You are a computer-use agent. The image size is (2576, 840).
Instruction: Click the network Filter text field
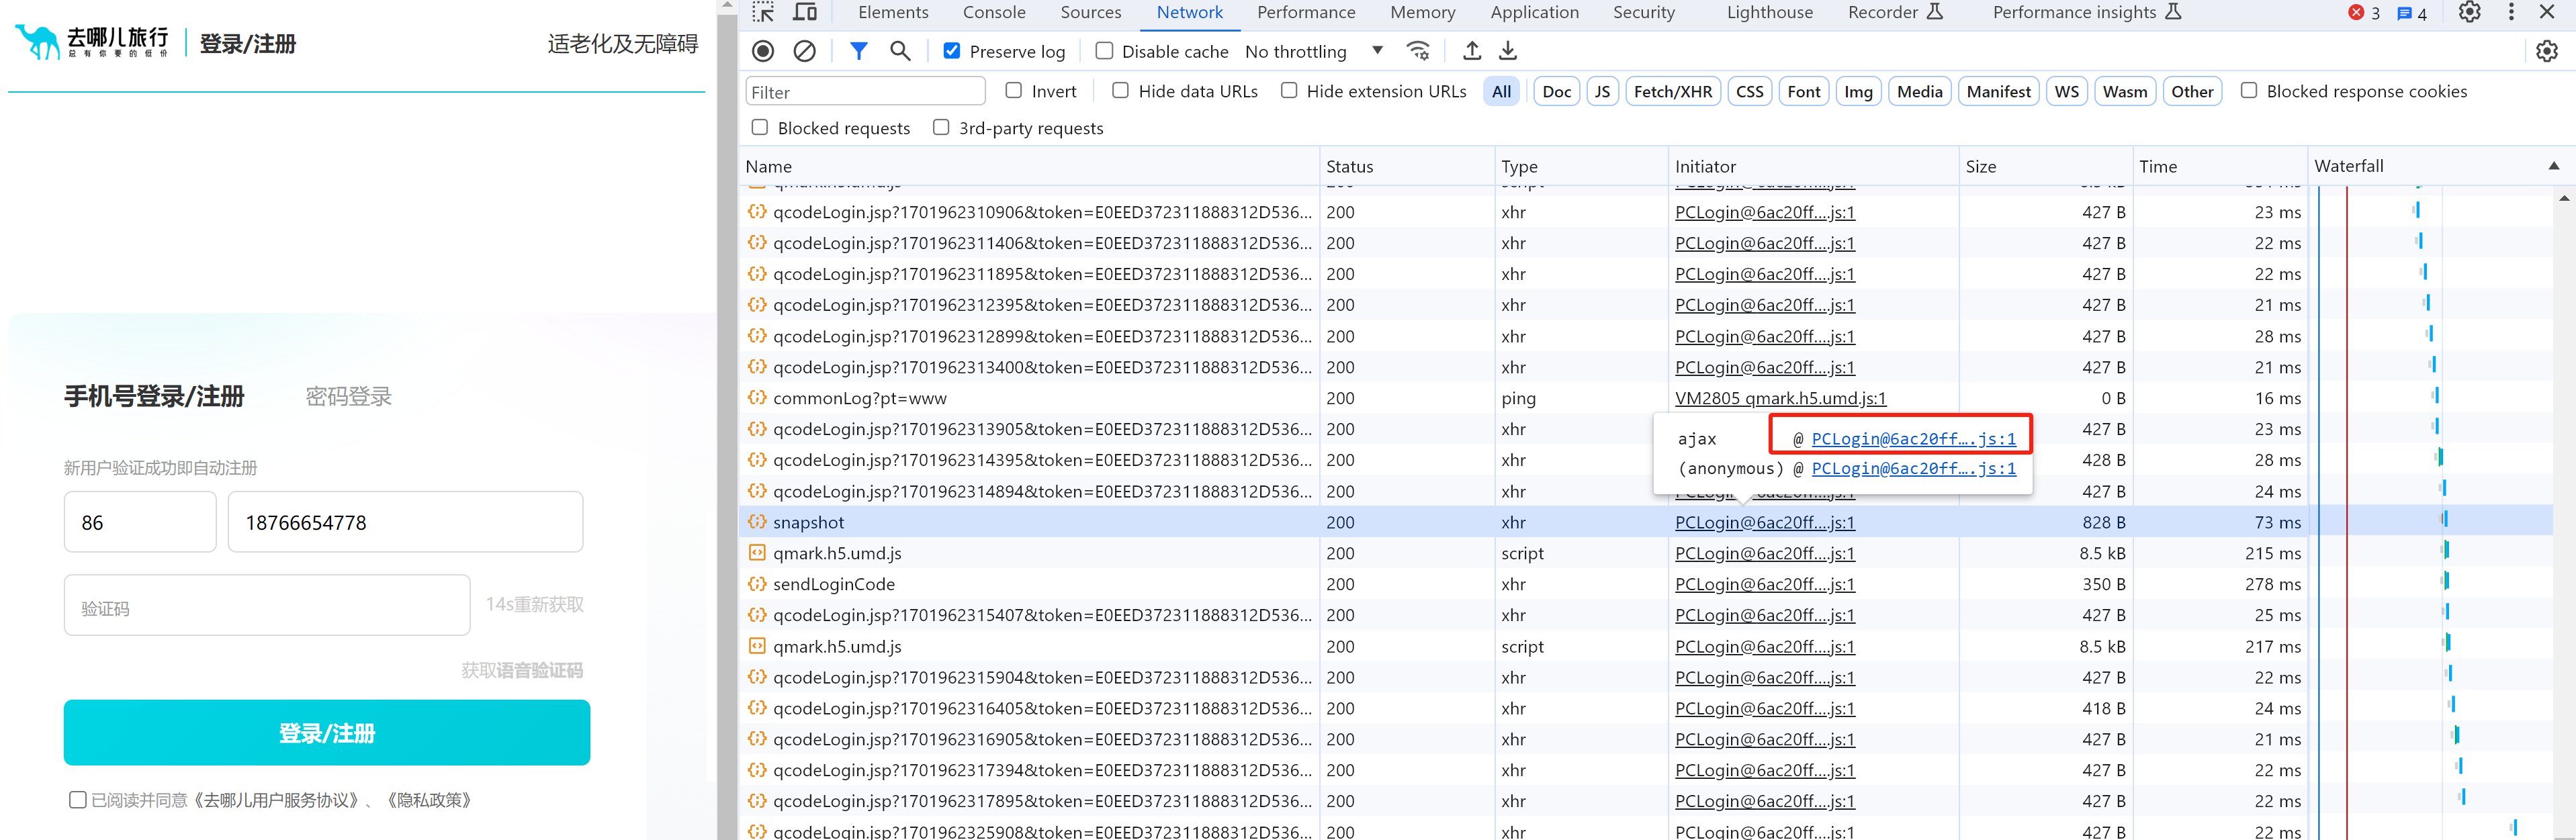click(865, 92)
